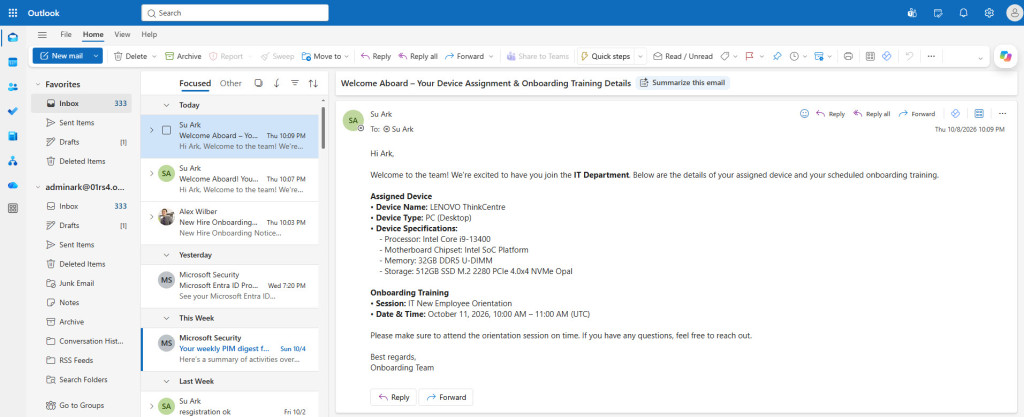
Task: Open the Org Explorer sidebar icon
Action: tap(13, 161)
